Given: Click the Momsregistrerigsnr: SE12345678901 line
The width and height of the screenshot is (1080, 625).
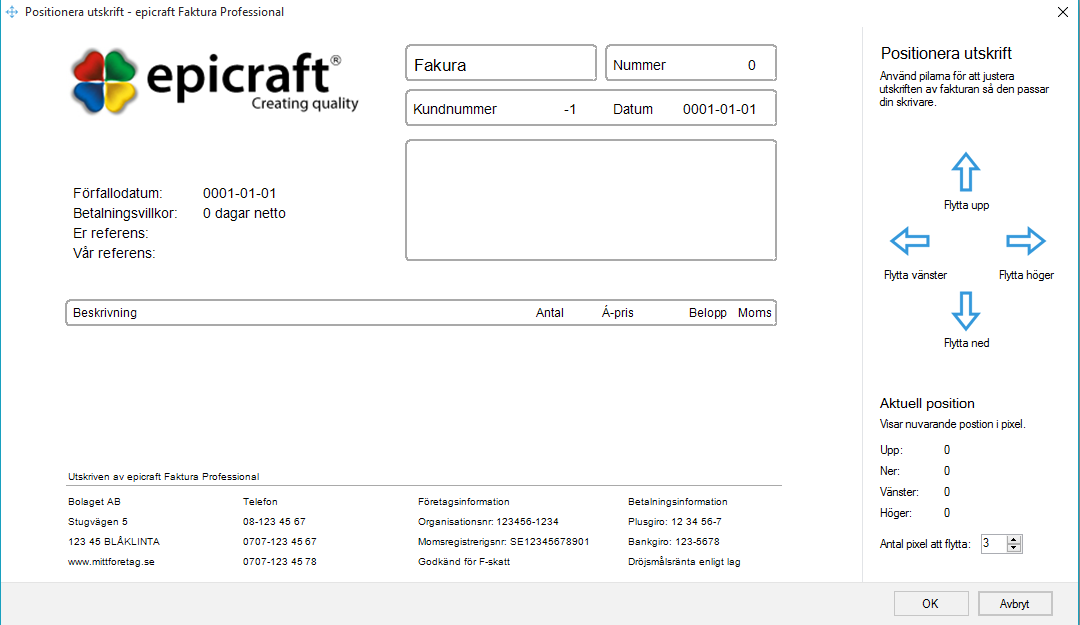Looking at the screenshot, I should point(503,542).
